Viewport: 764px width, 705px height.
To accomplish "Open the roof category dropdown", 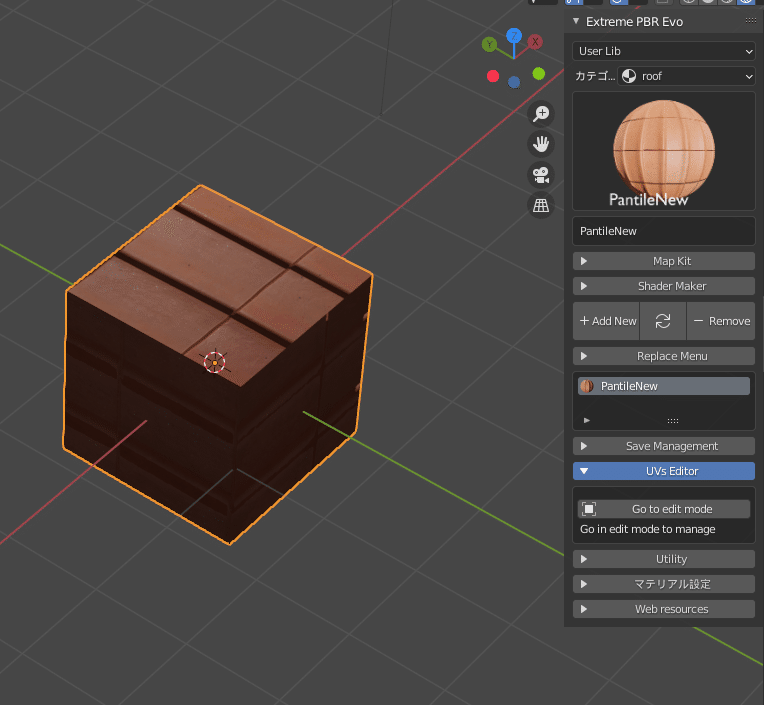I will pyautogui.click(x=686, y=76).
